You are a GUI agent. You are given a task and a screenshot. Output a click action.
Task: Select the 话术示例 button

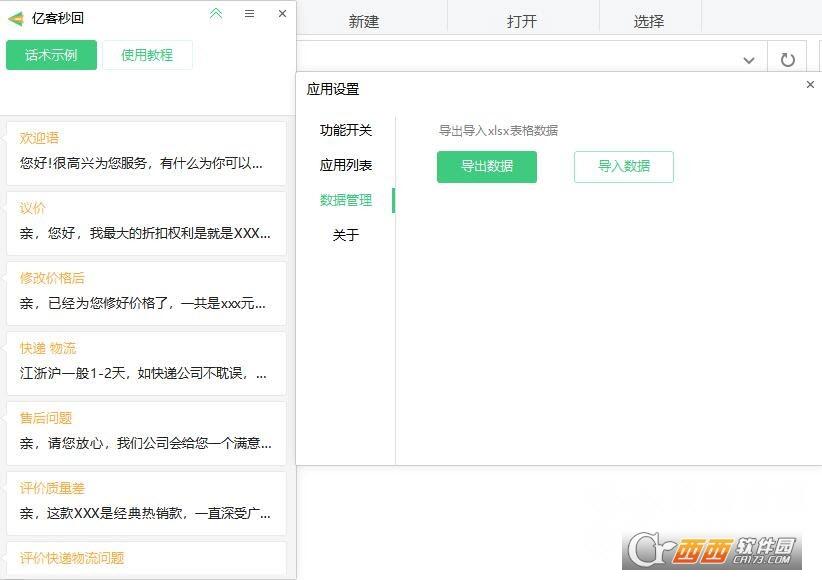(51, 55)
